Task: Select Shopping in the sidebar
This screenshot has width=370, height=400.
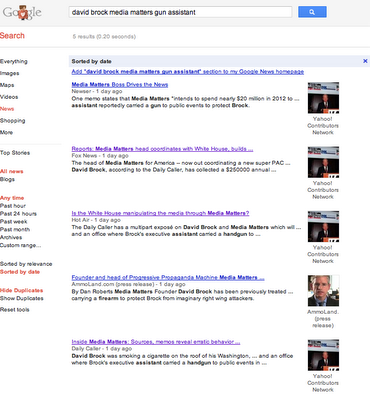Action: (13, 121)
